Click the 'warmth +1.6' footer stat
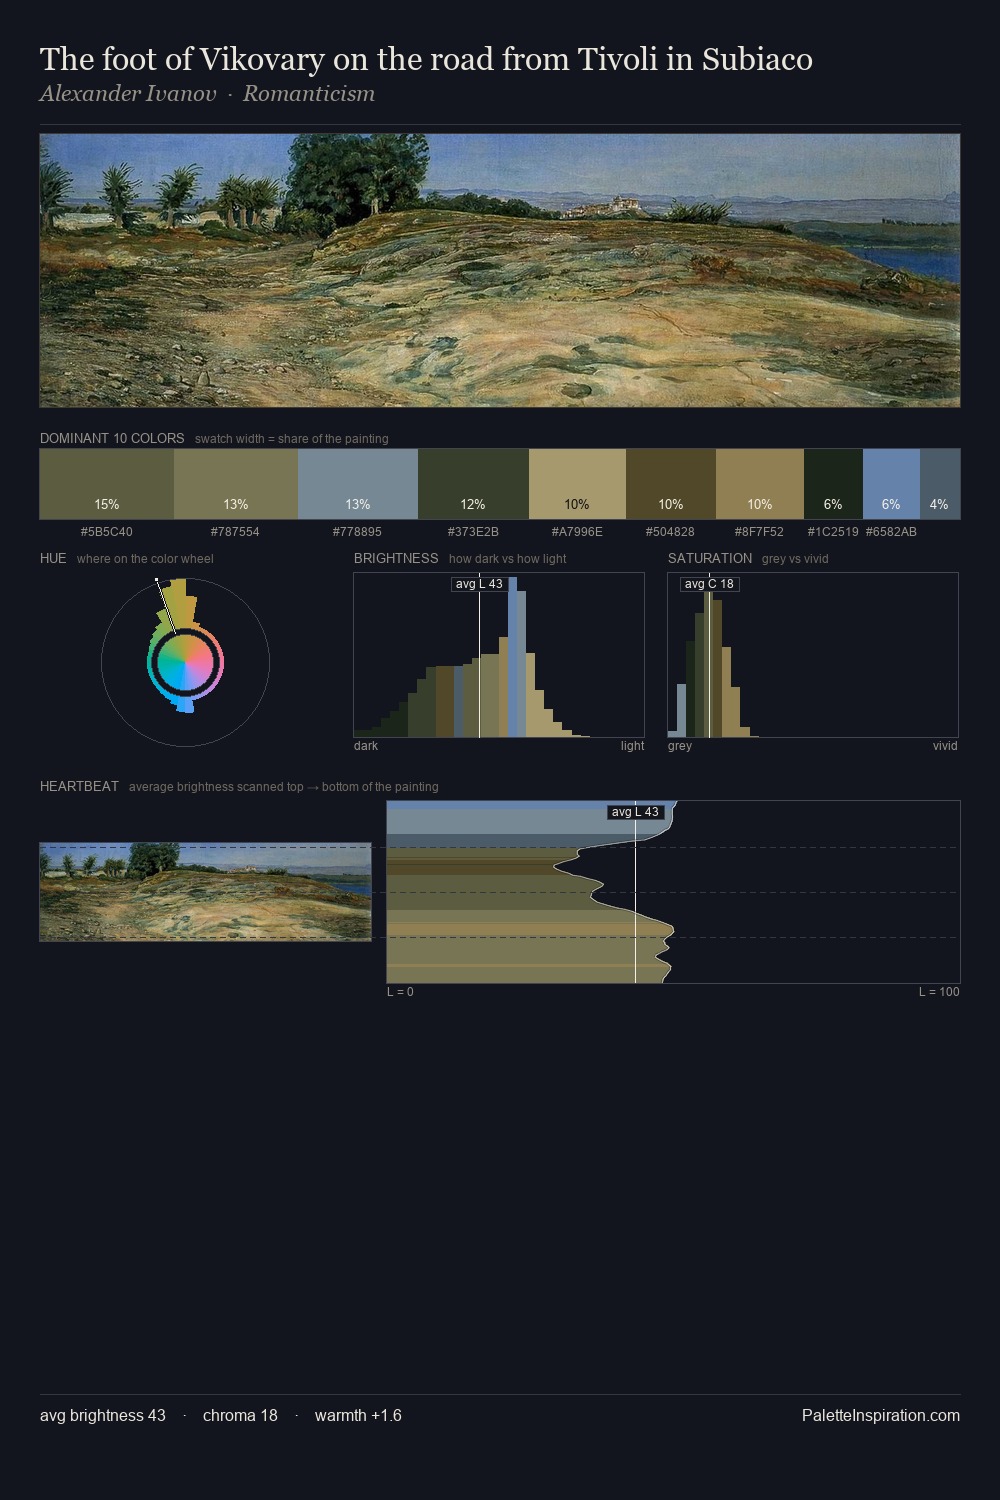1000x1500 pixels. pos(358,1415)
